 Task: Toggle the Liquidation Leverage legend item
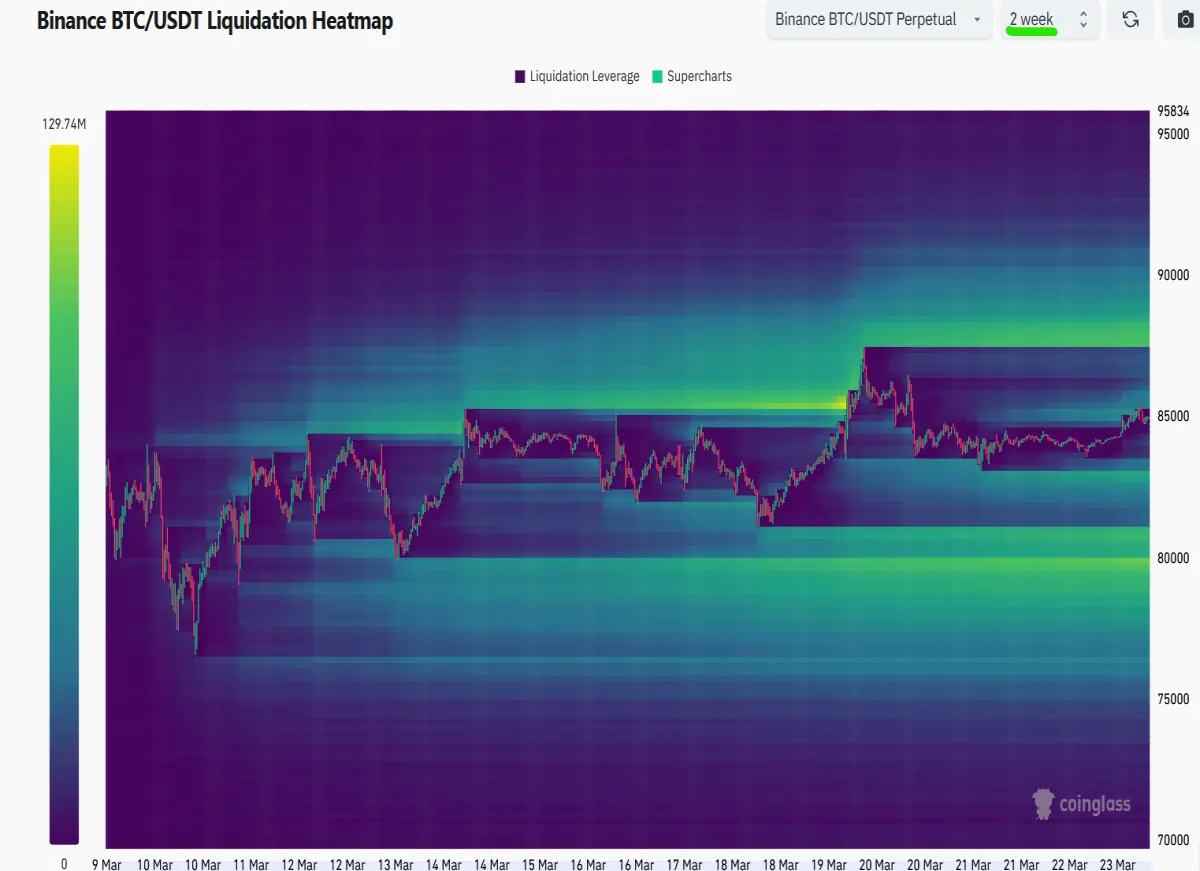[577, 76]
